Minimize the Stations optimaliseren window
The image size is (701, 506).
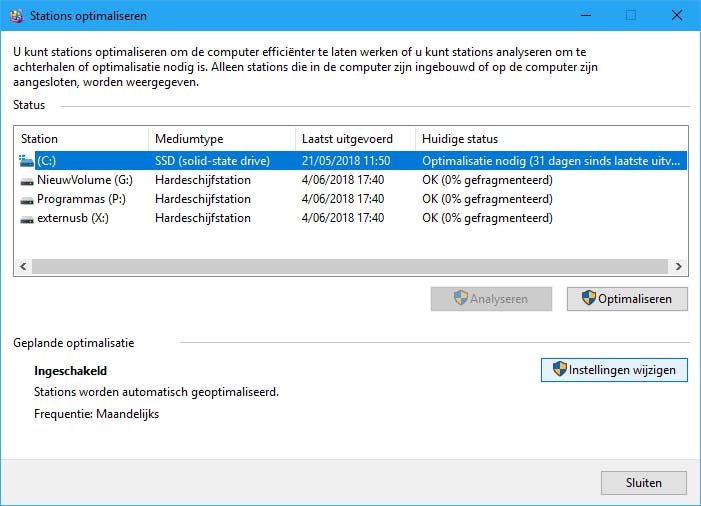(586, 16)
